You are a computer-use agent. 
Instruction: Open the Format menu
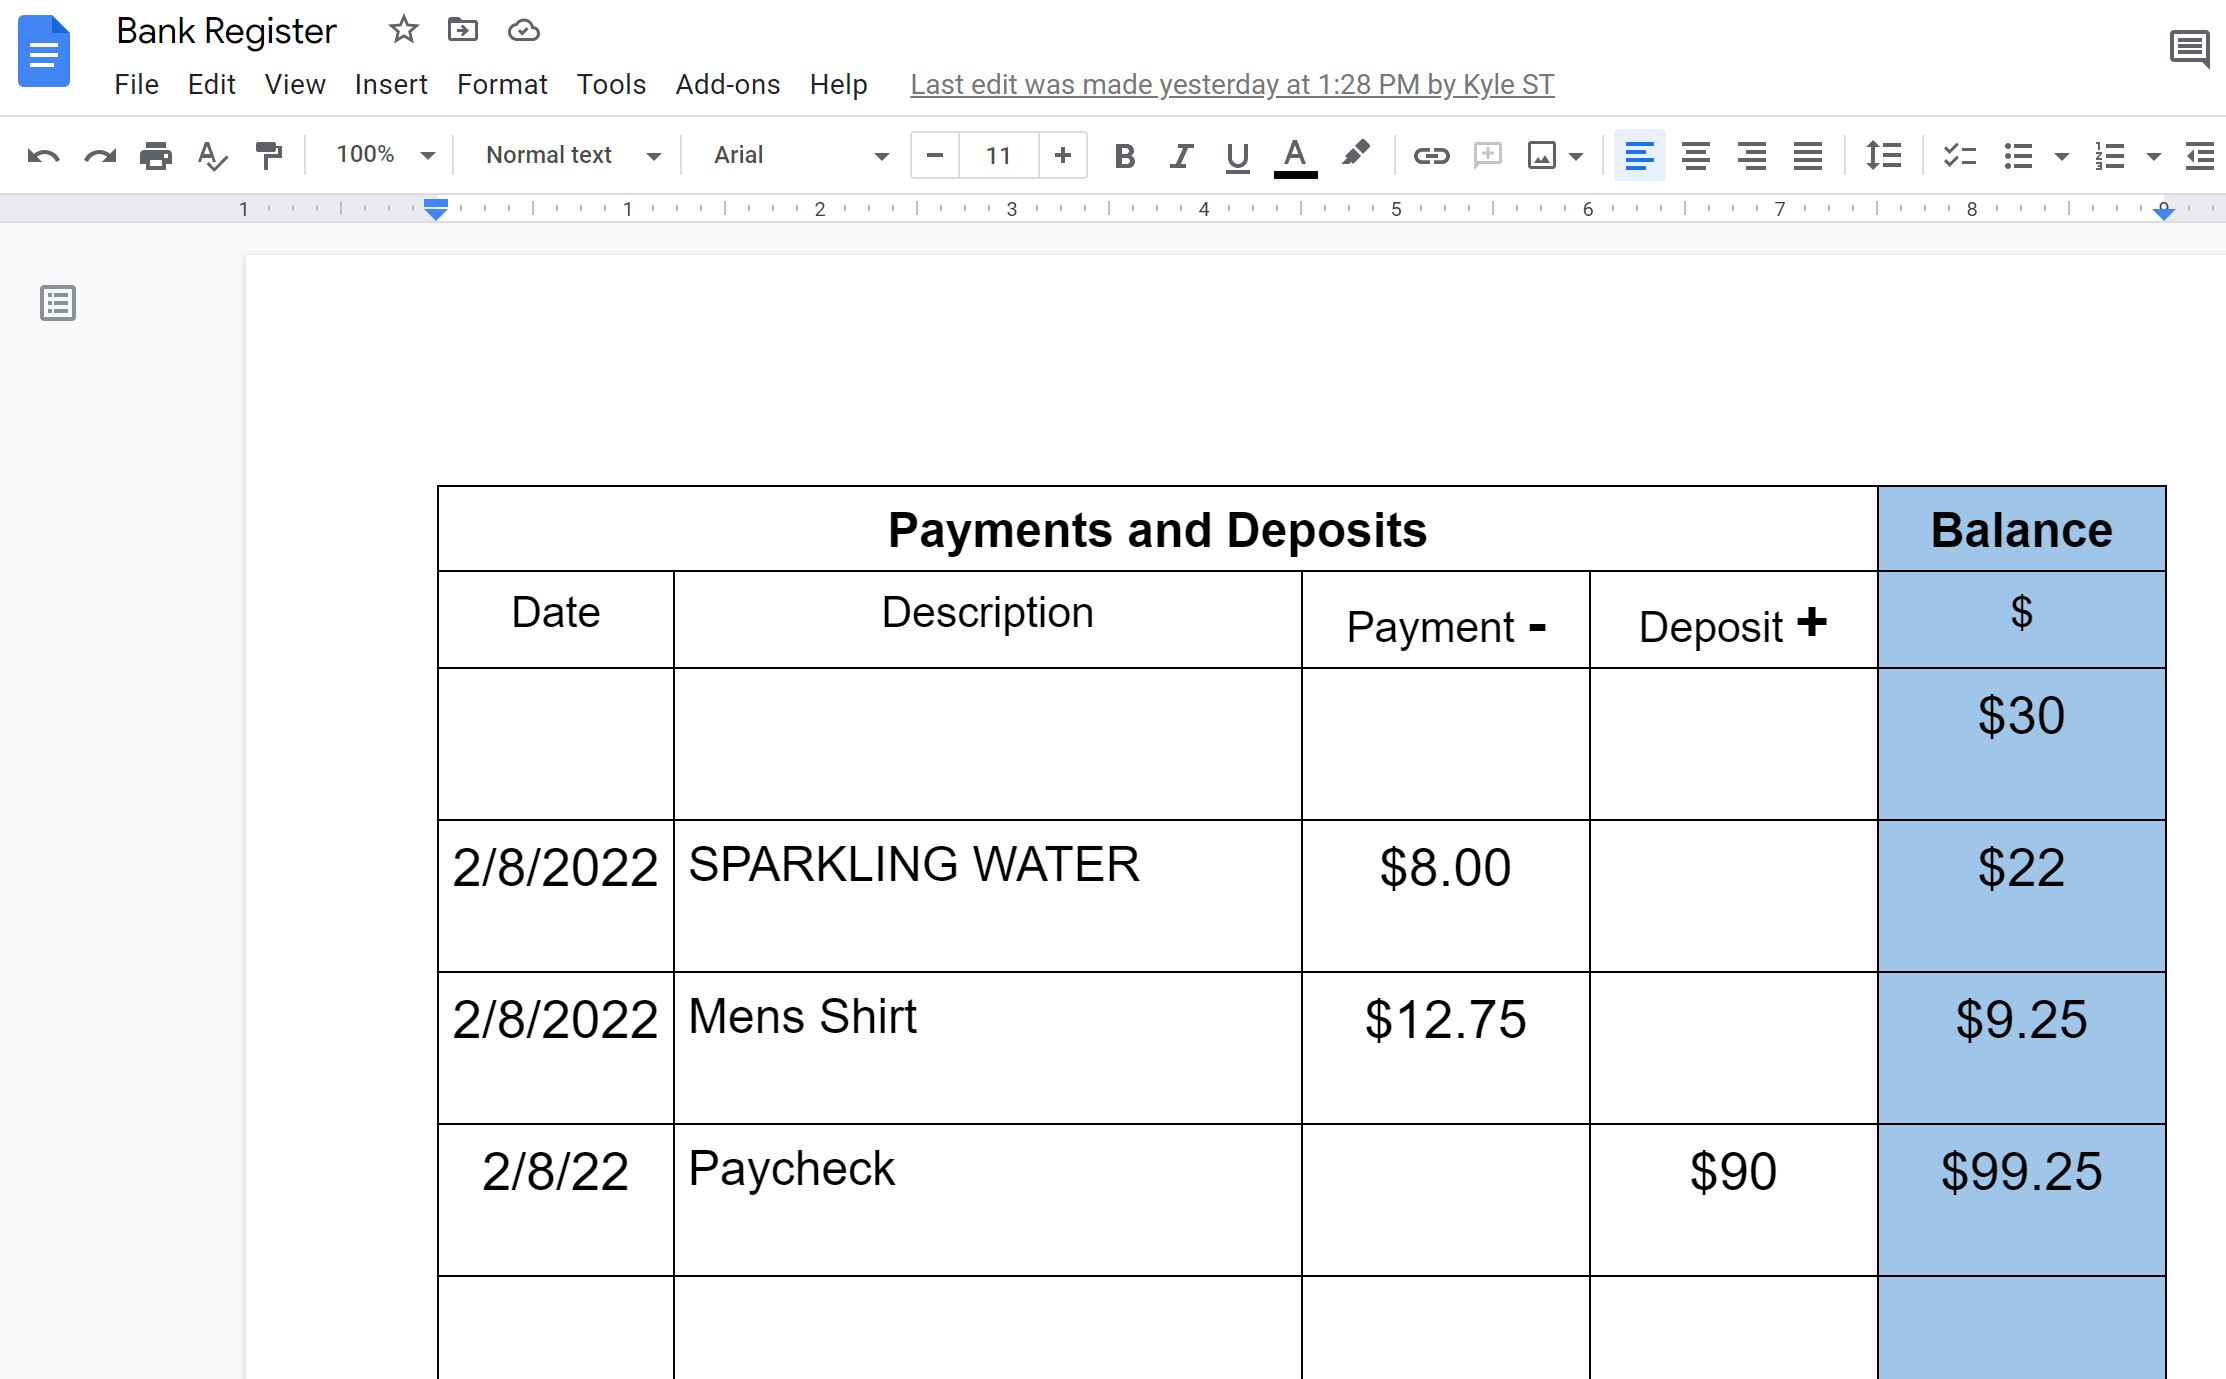(502, 84)
